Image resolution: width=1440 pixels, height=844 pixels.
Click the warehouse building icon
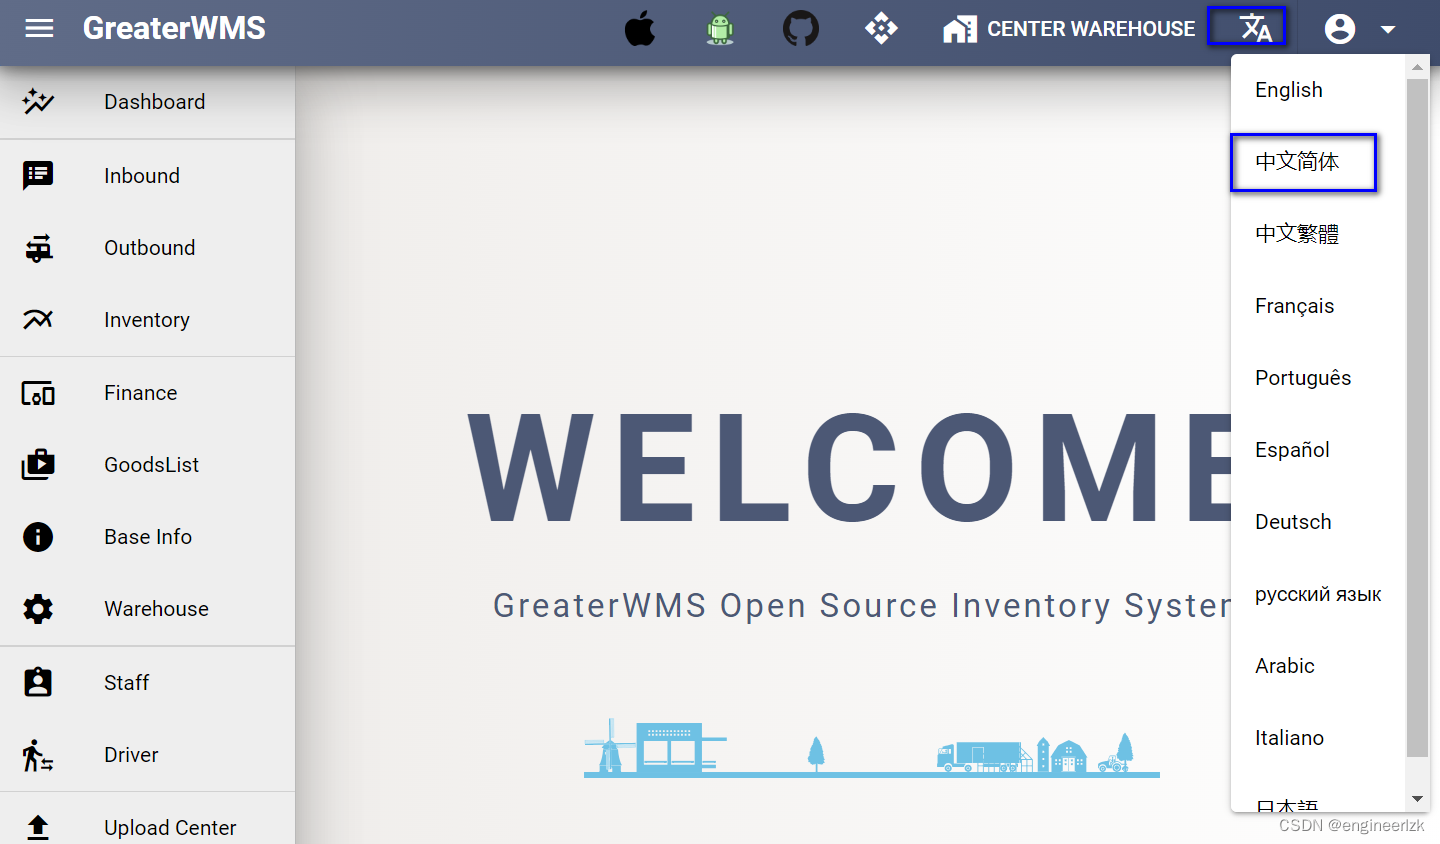[960, 29]
